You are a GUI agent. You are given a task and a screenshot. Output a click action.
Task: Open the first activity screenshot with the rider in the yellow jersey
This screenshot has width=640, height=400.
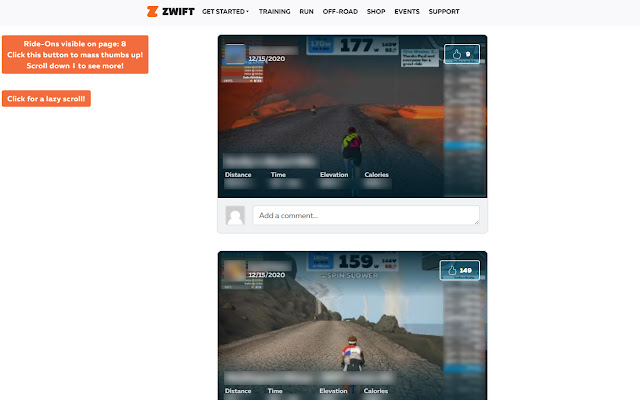tap(352, 116)
